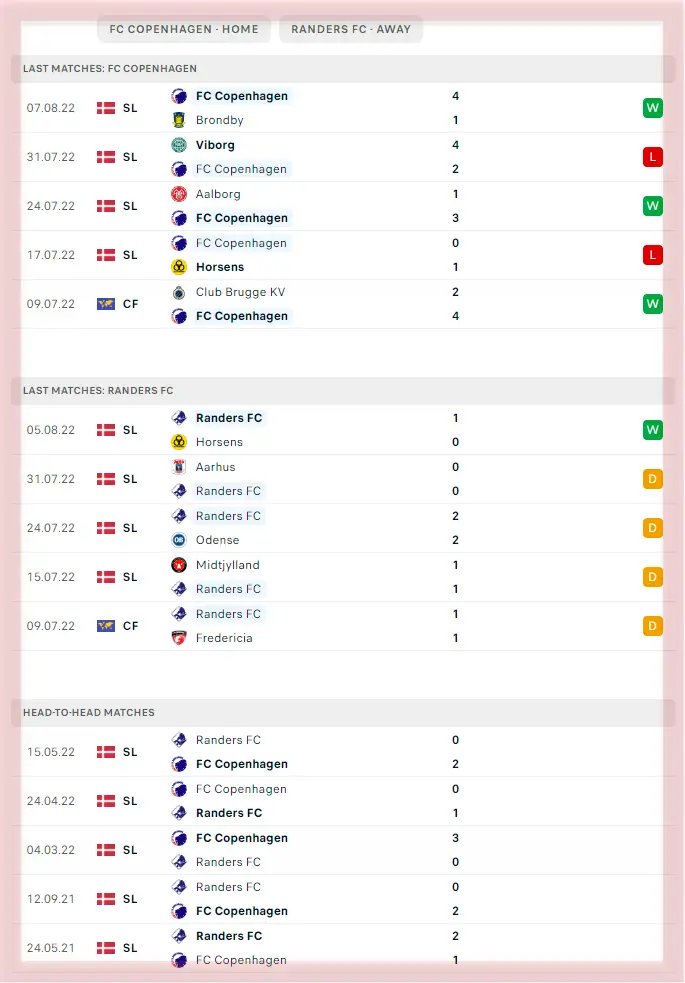Open the Aalborg team logo
The width and height of the screenshot is (685, 983).
tap(179, 194)
